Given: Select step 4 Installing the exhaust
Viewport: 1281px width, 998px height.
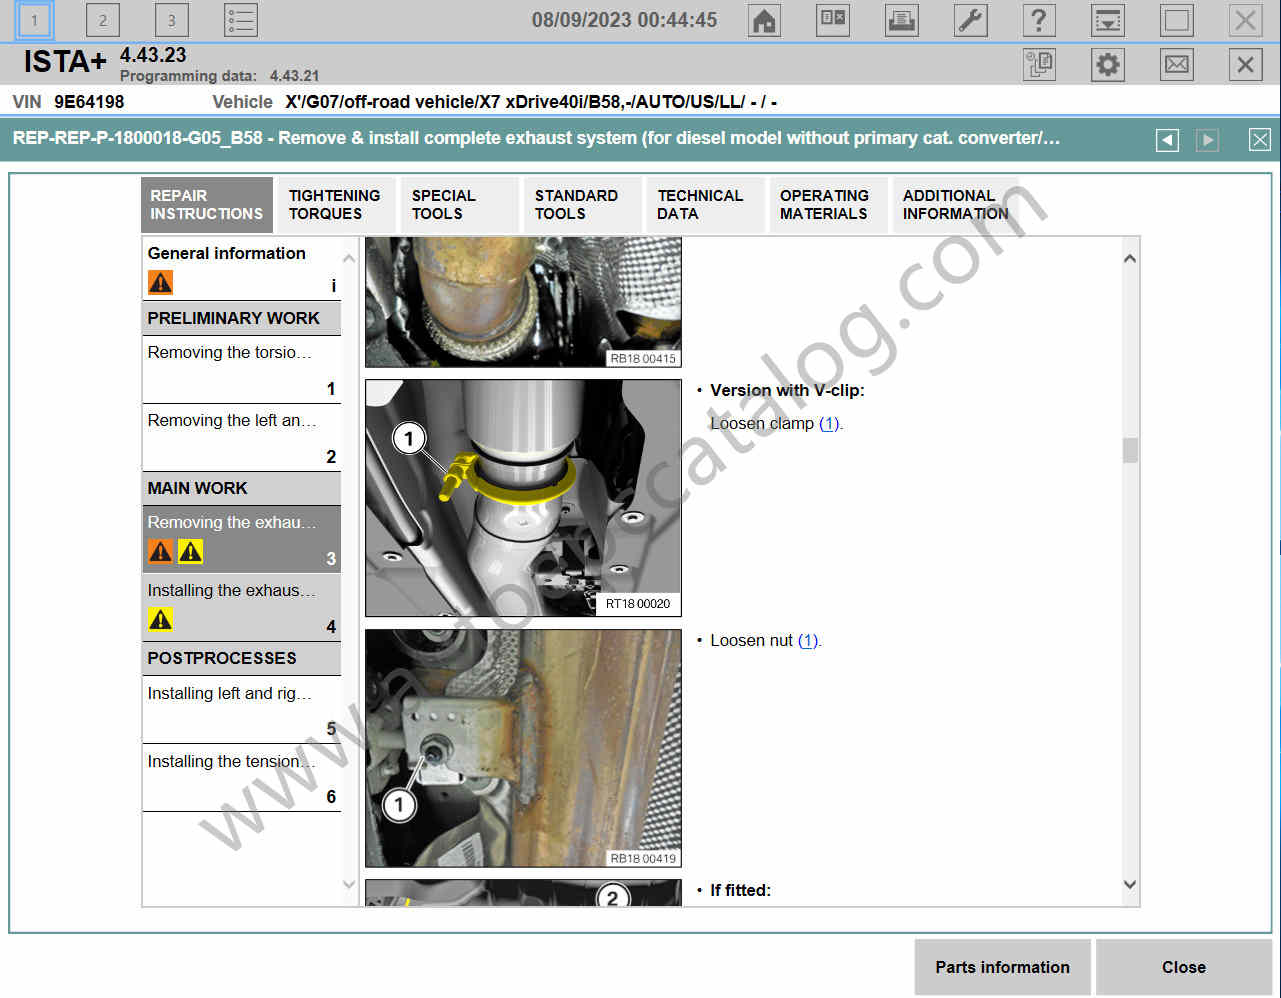Looking at the screenshot, I should (x=241, y=608).
